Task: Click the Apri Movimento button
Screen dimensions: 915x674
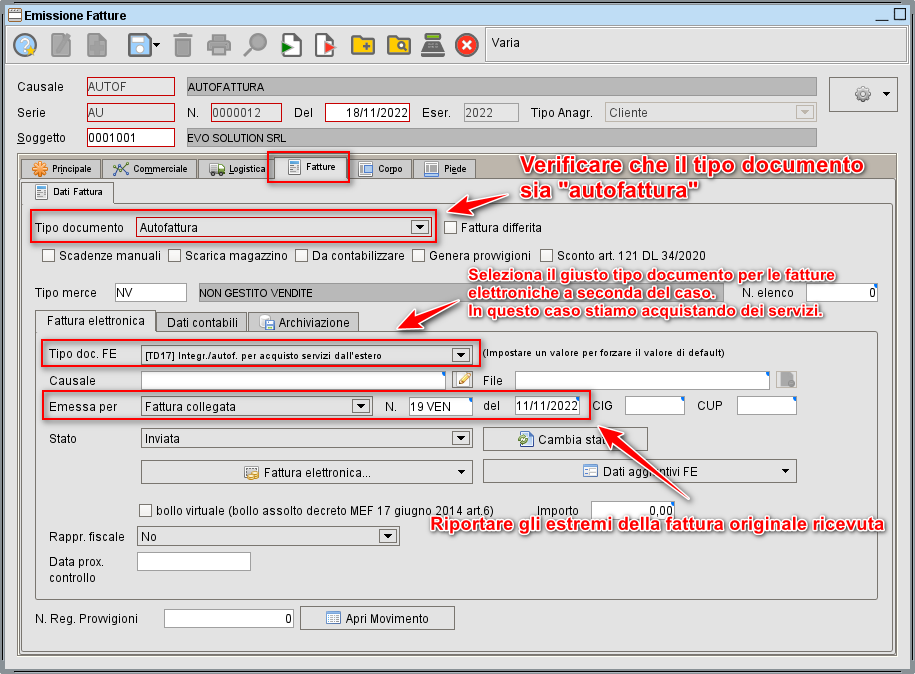Action: click(377, 617)
